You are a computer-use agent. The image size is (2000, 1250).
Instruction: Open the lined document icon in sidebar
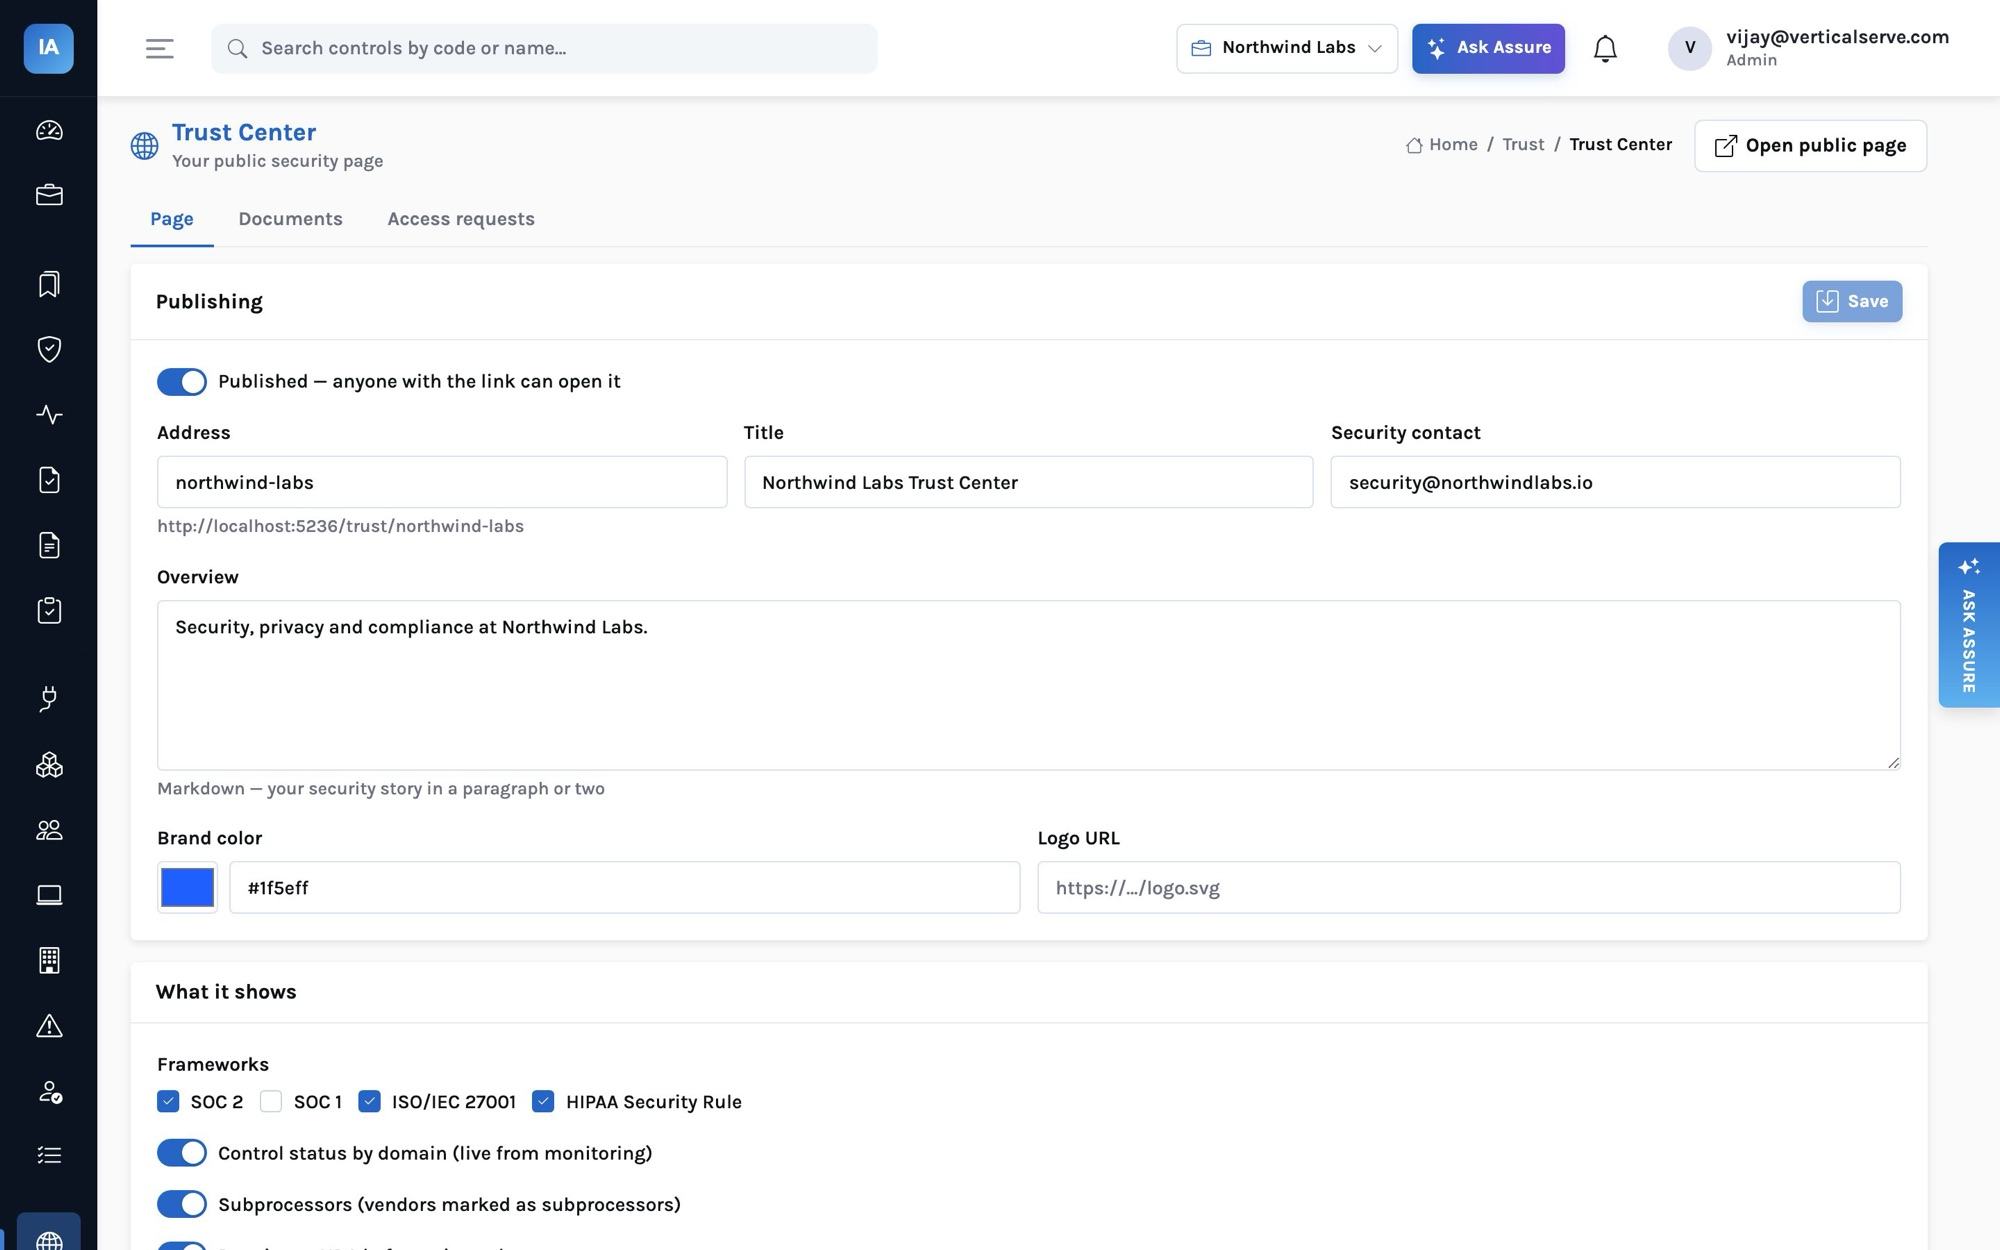49,545
